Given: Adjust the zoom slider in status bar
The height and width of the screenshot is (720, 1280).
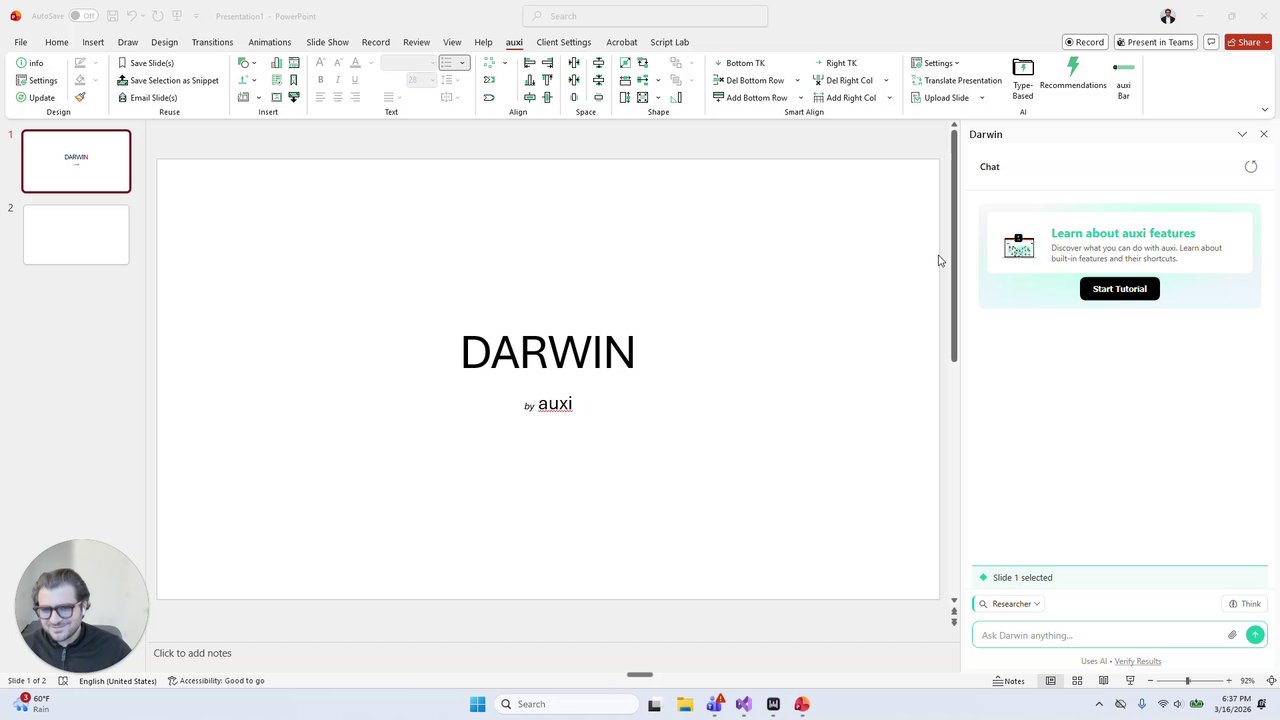Looking at the screenshot, I should pos(1188,681).
